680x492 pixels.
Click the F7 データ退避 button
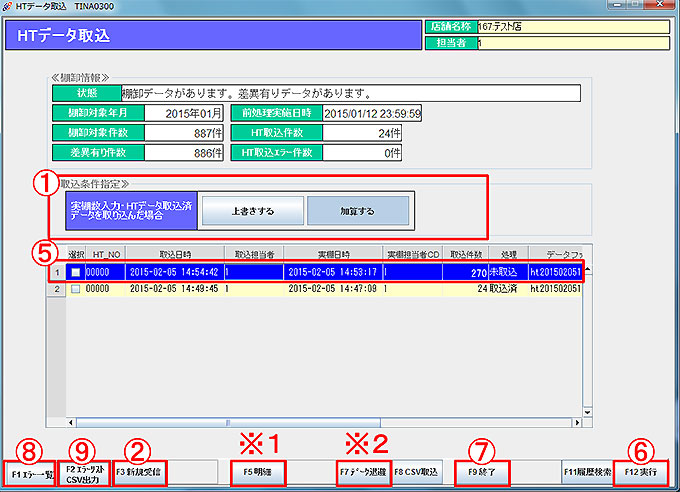(362, 470)
